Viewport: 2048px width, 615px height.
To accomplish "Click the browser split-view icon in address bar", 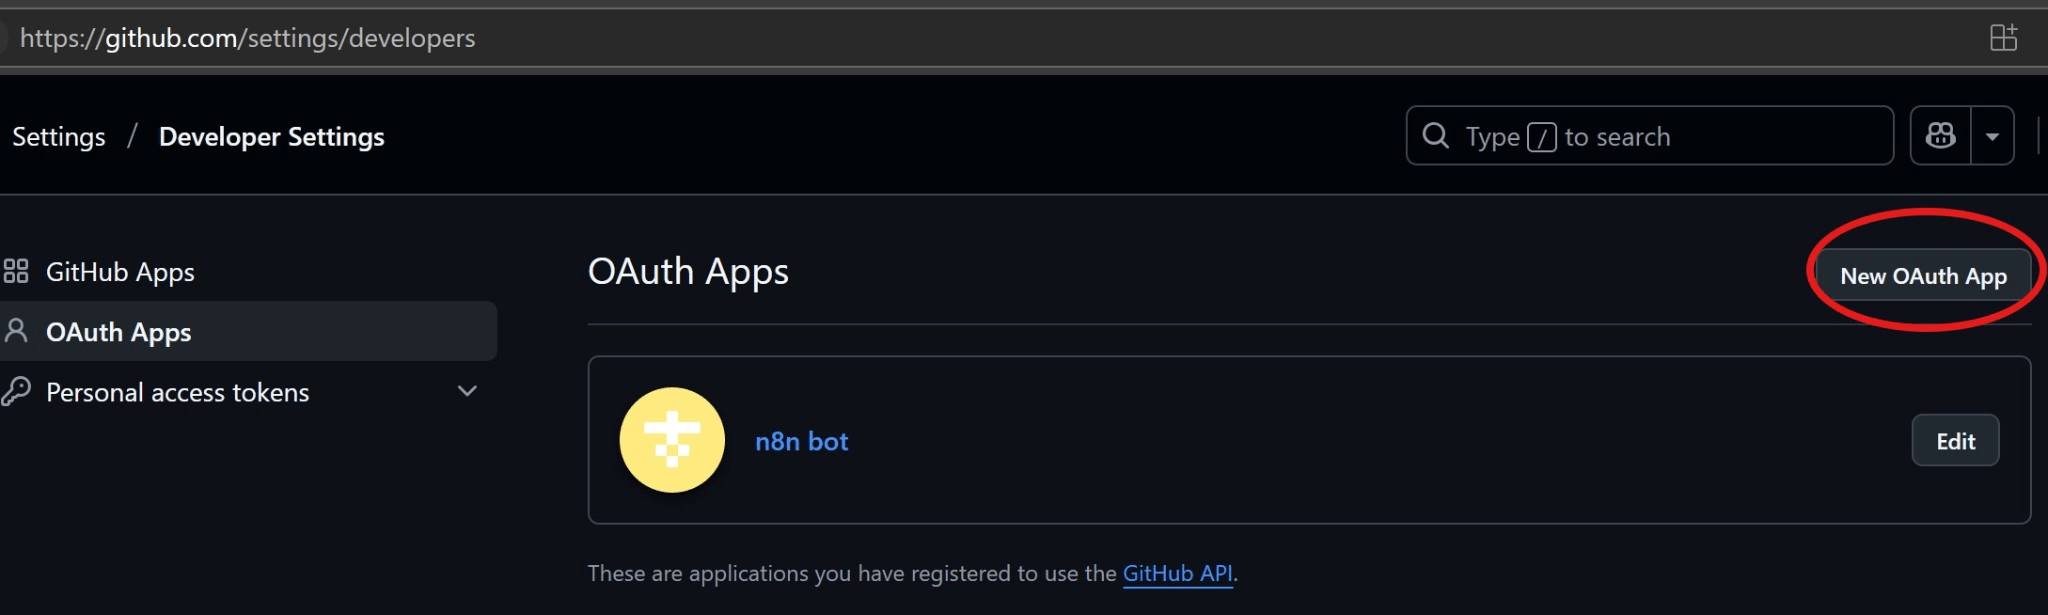I will point(2003,38).
